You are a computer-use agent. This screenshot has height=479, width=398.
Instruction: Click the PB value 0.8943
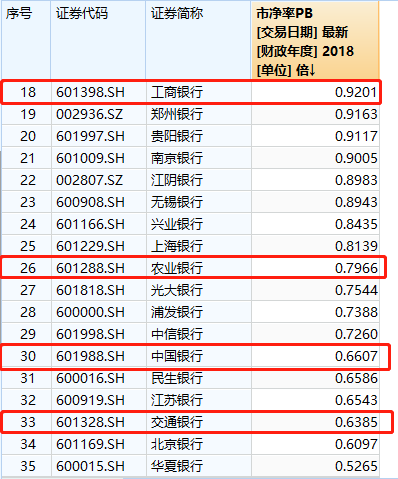click(x=356, y=202)
